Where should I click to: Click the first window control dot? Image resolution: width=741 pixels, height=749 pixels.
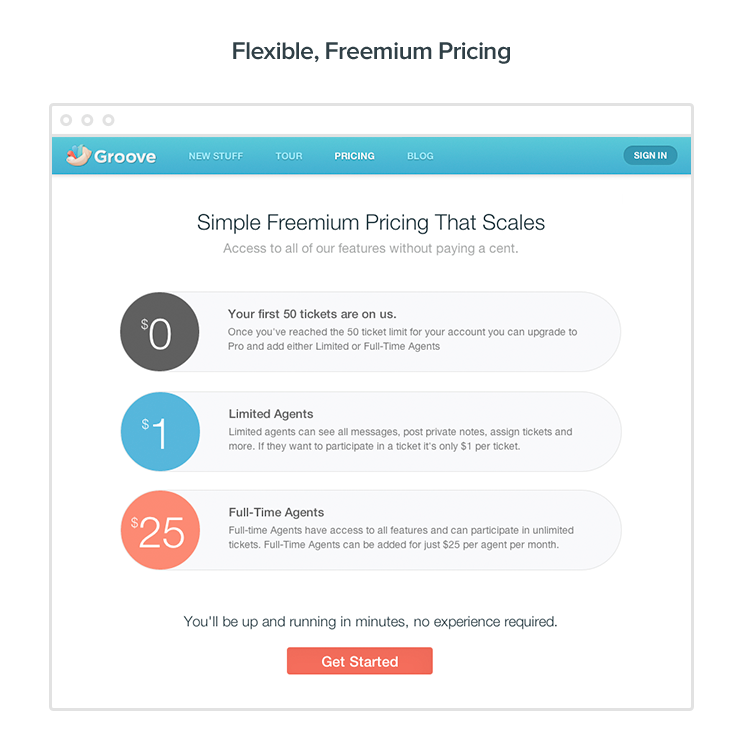(x=66, y=120)
